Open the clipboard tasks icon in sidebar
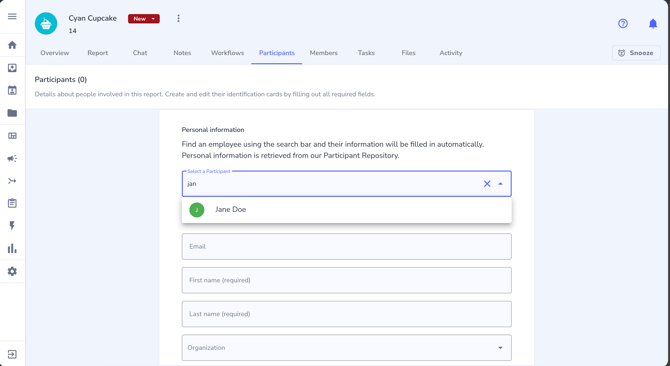670x366 pixels. [12, 203]
